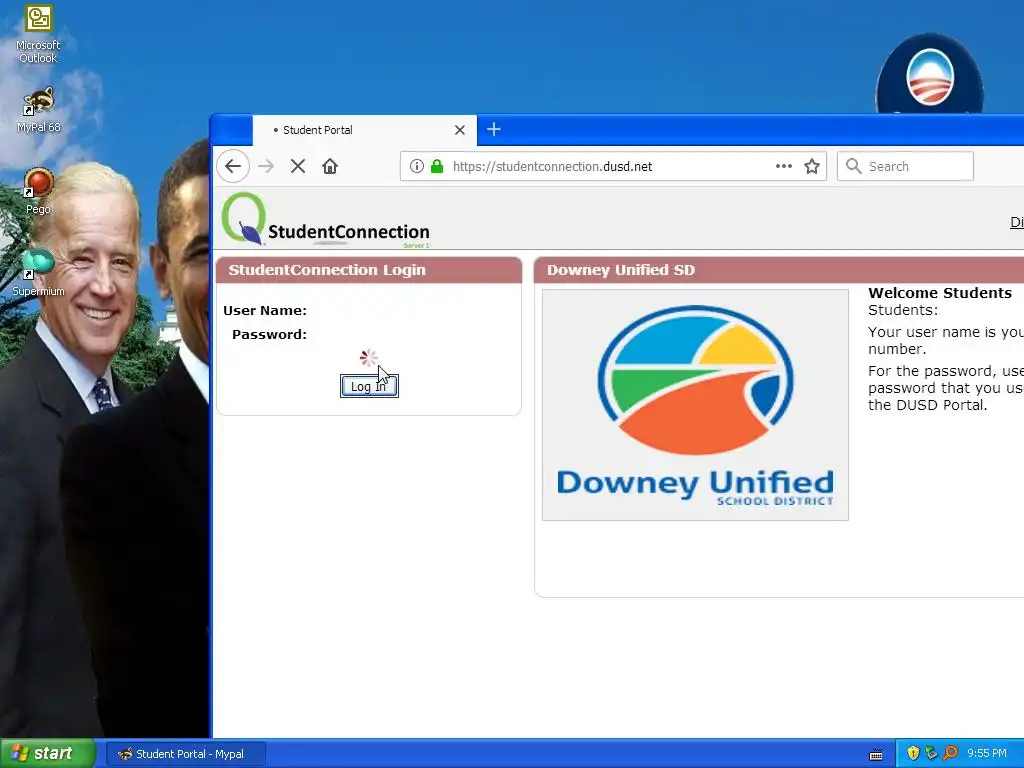Open the MyPal 68 desktop shortcut
1024x768 pixels.
coord(38,110)
